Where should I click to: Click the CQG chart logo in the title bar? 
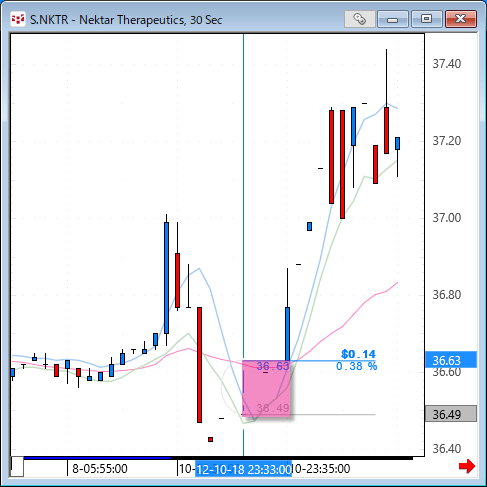18,19
